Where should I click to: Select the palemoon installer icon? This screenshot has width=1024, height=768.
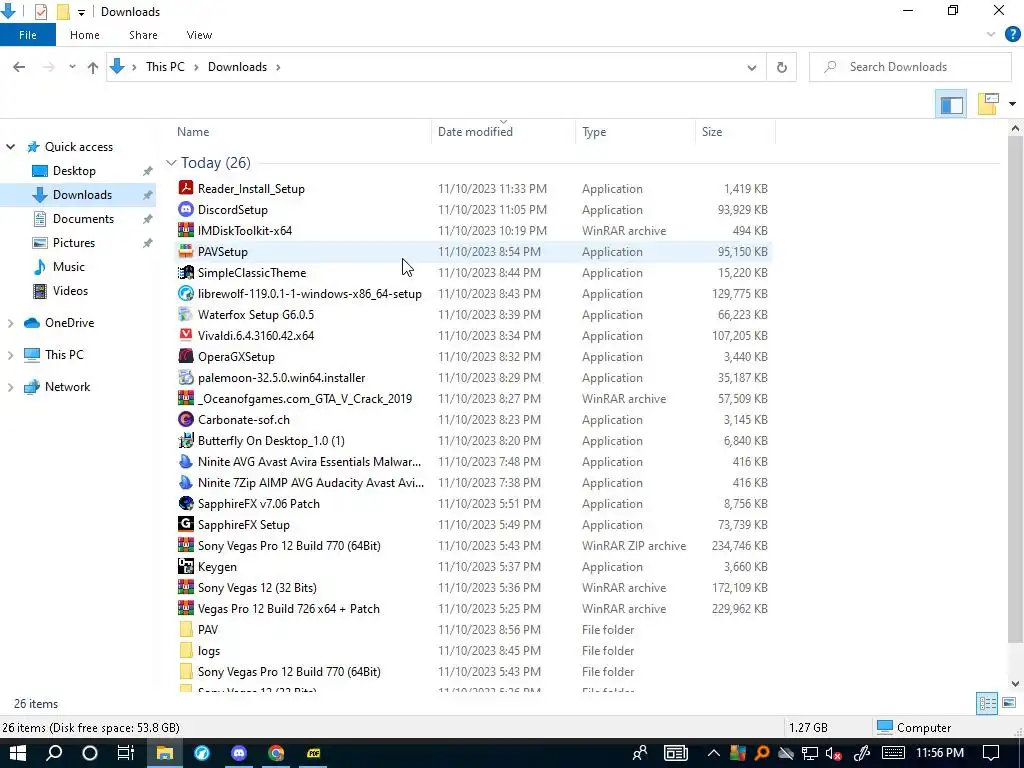pos(186,377)
